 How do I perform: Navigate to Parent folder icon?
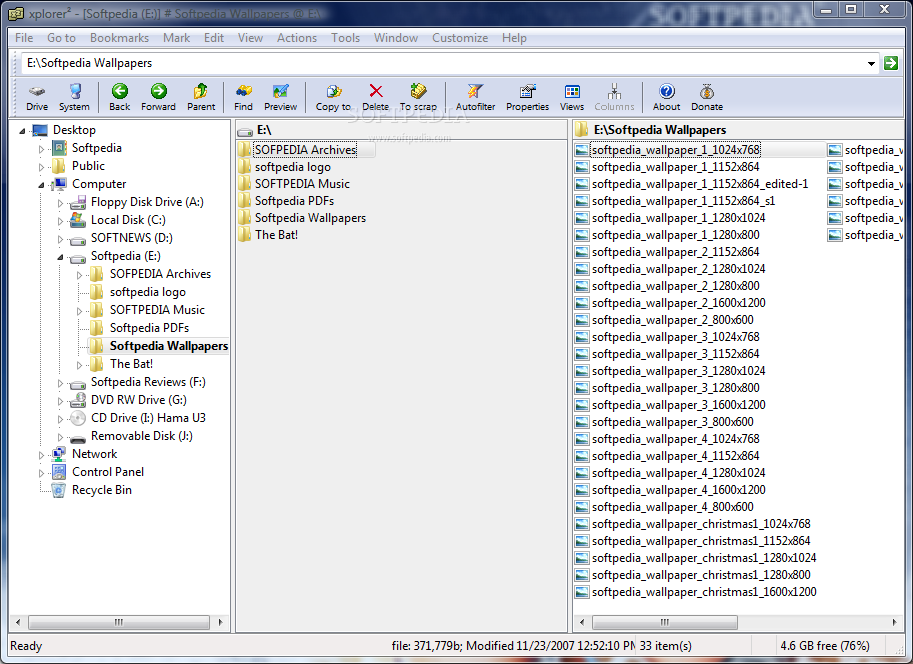coord(201,97)
